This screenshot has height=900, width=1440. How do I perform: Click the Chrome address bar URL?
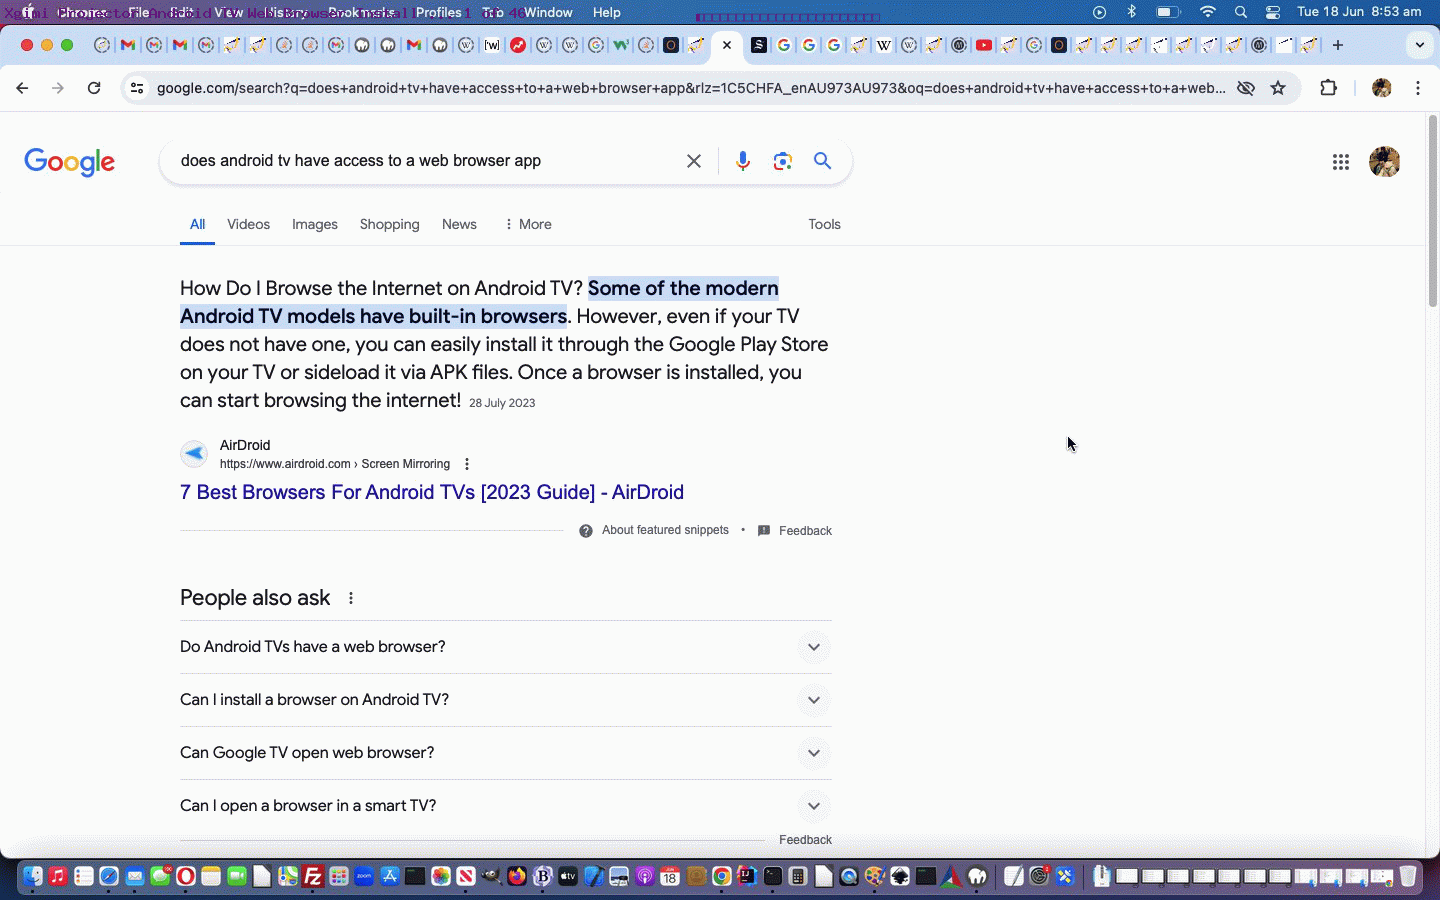pos(691,88)
